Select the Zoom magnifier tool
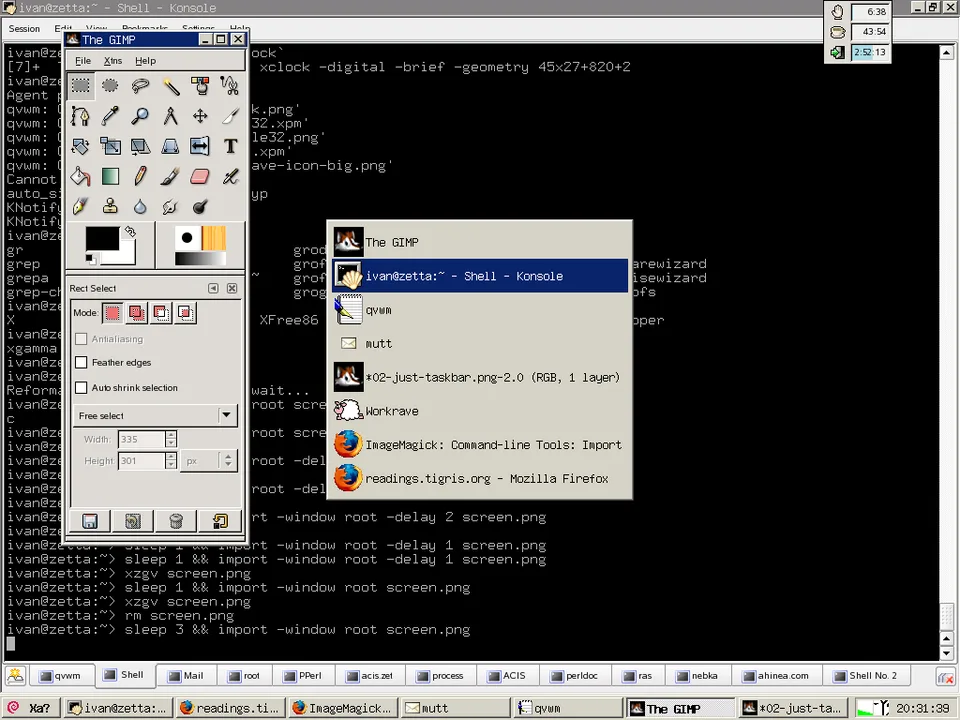This screenshot has height=720, width=960. click(140, 116)
